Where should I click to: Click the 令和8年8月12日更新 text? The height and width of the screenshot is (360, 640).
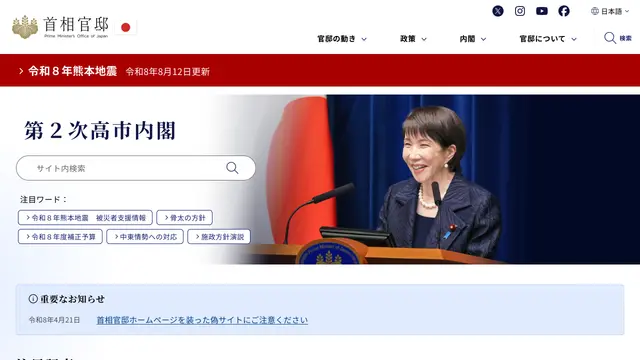coord(168,72)
